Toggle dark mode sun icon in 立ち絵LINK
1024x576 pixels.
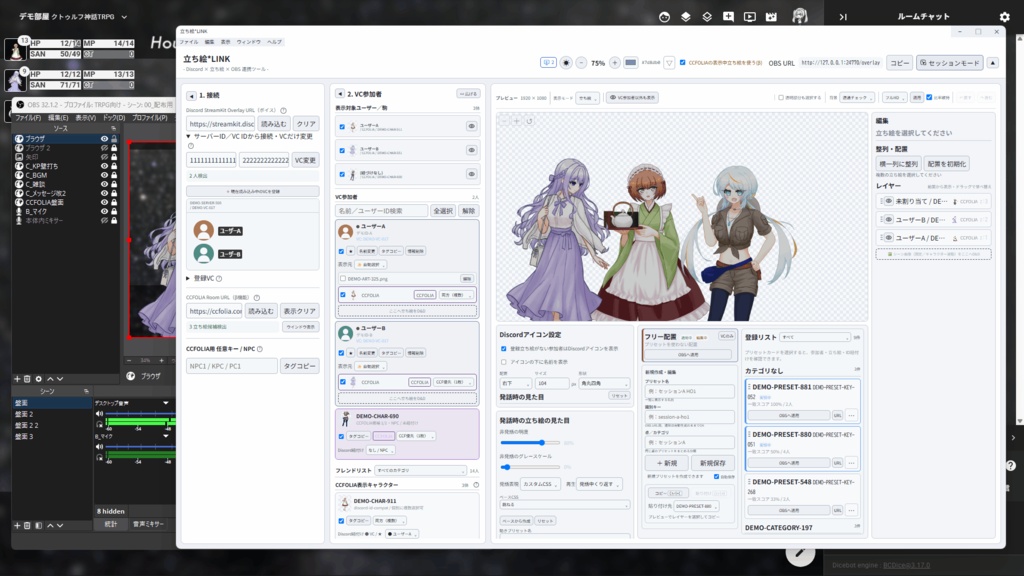pos(566,63)
